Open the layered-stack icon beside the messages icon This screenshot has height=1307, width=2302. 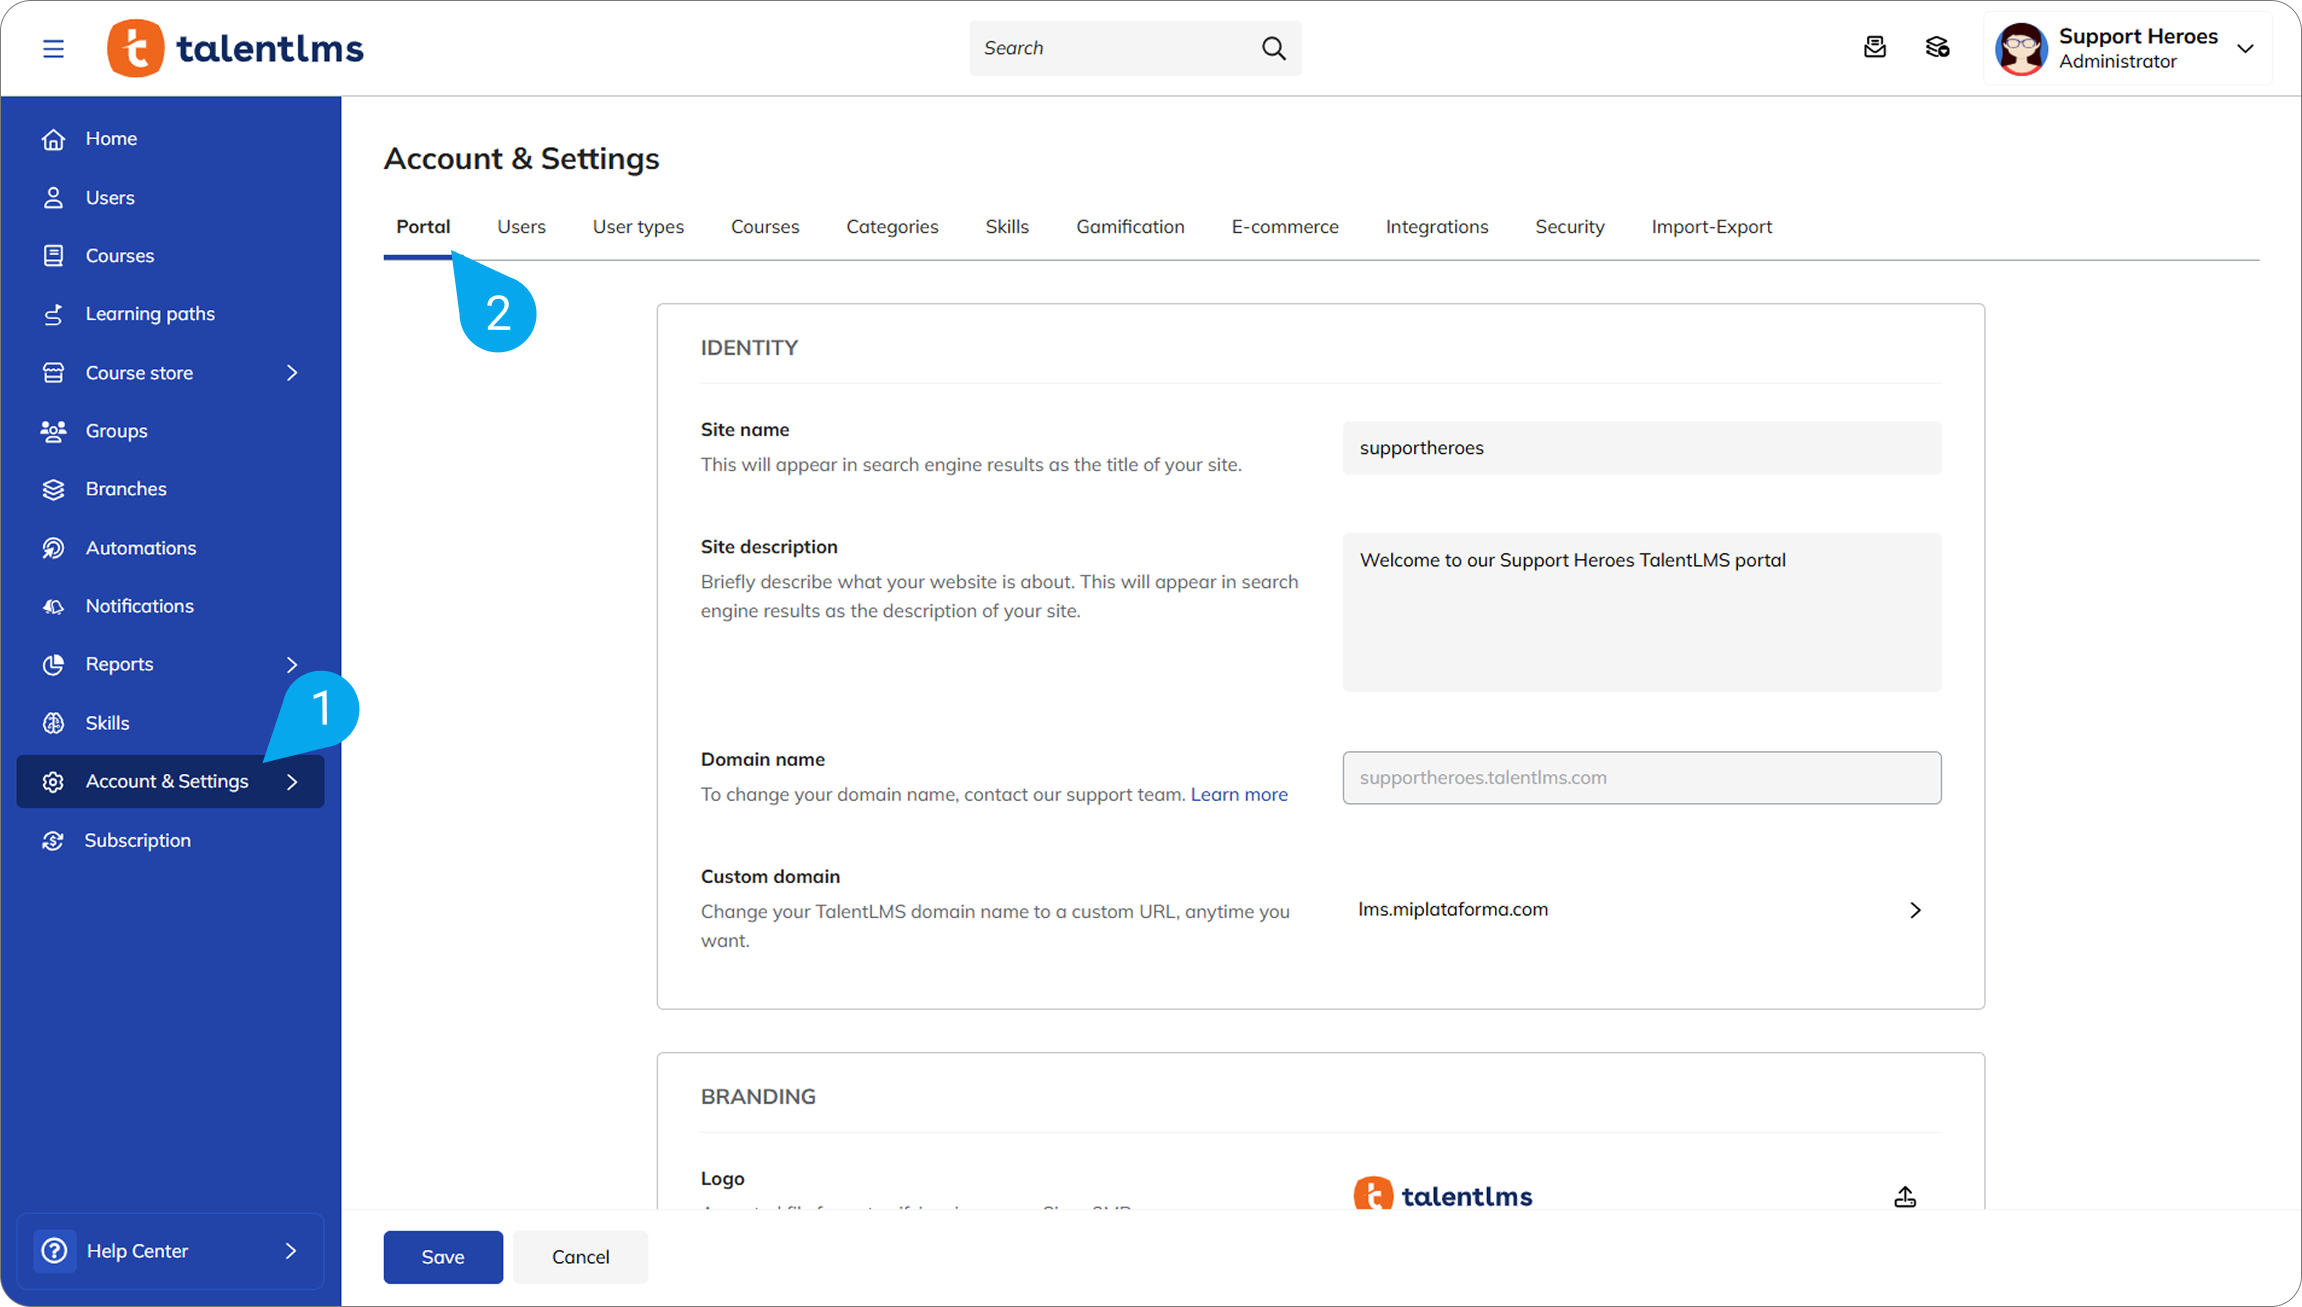click(x=1937, y=47)
